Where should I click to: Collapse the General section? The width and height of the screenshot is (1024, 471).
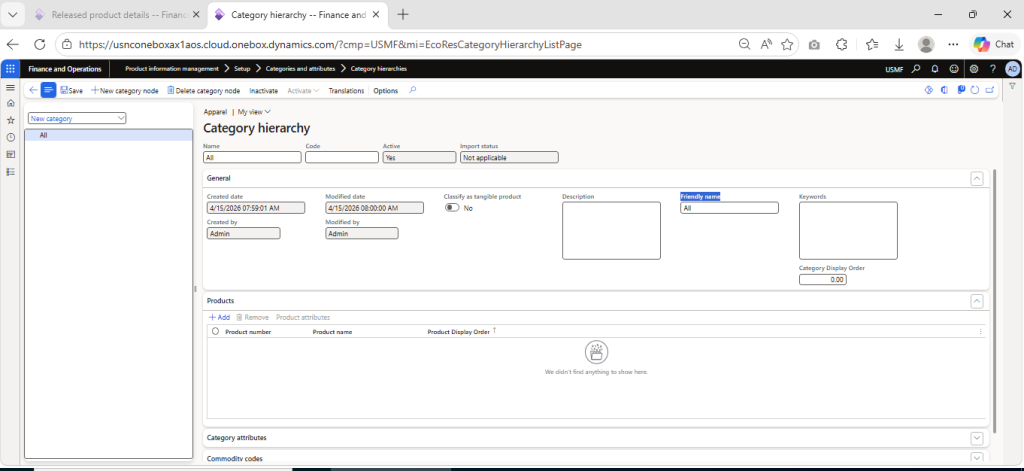pyautogui.click(x=976, y=178)
